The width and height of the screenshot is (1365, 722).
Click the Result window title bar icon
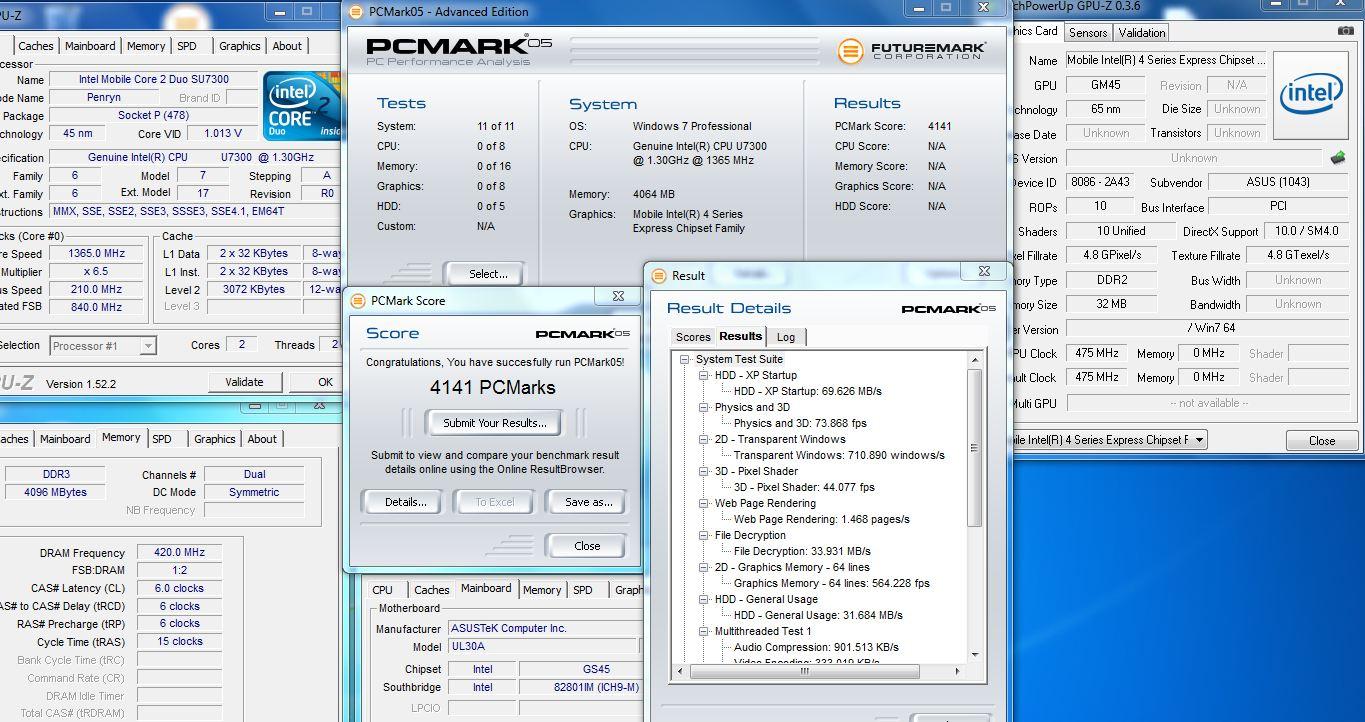(660, 275)
